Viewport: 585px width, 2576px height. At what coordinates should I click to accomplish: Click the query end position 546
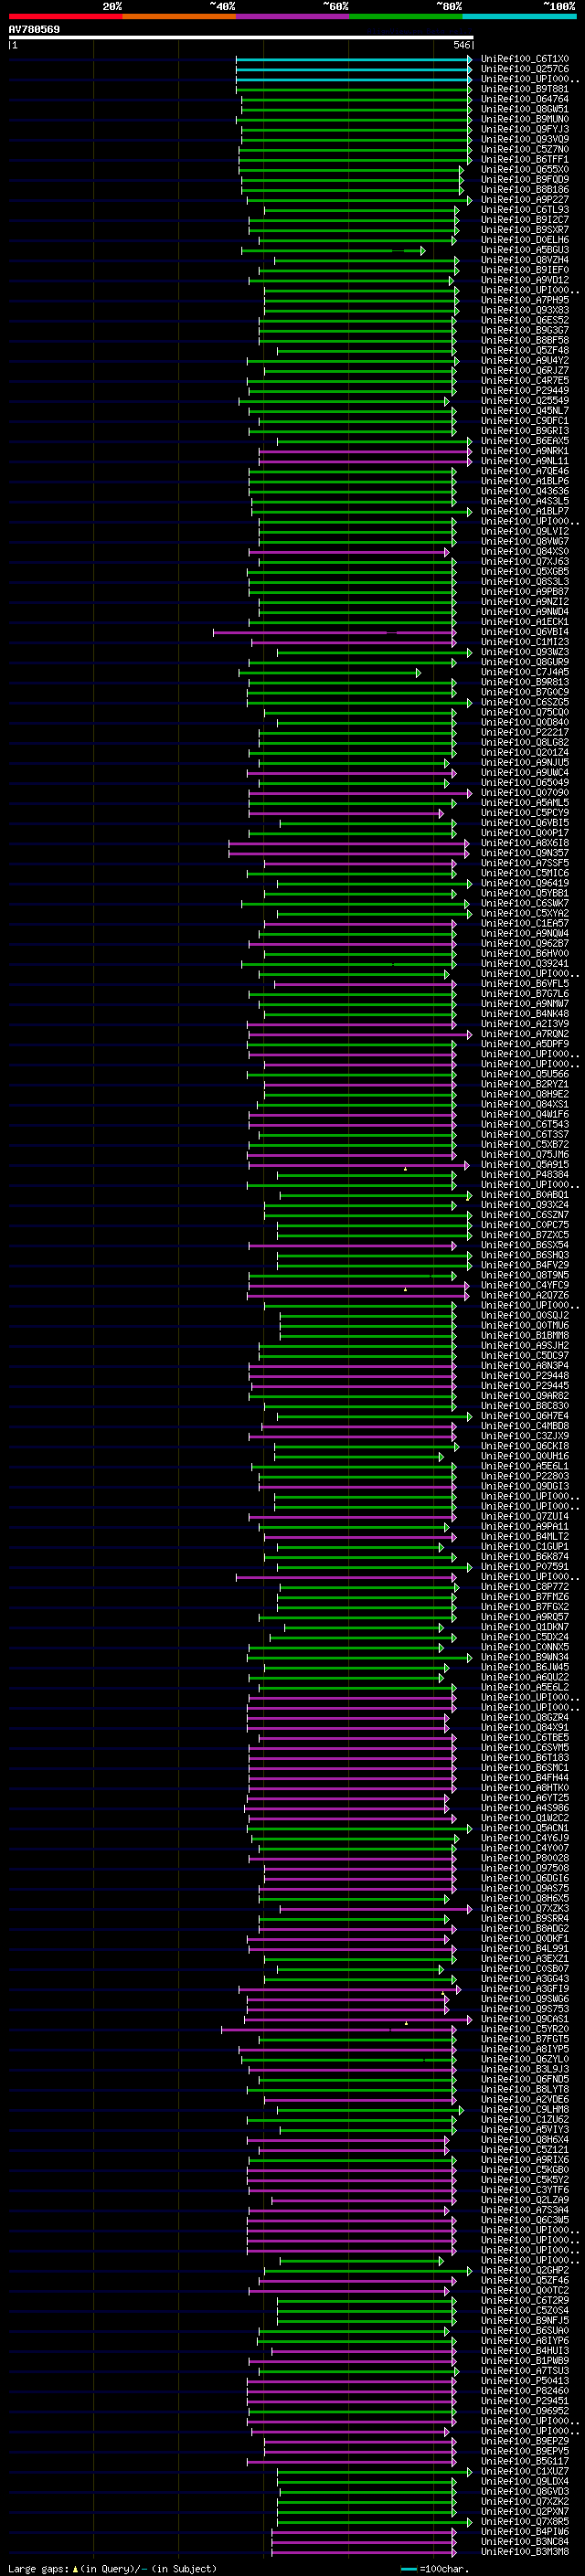point(462,45)
